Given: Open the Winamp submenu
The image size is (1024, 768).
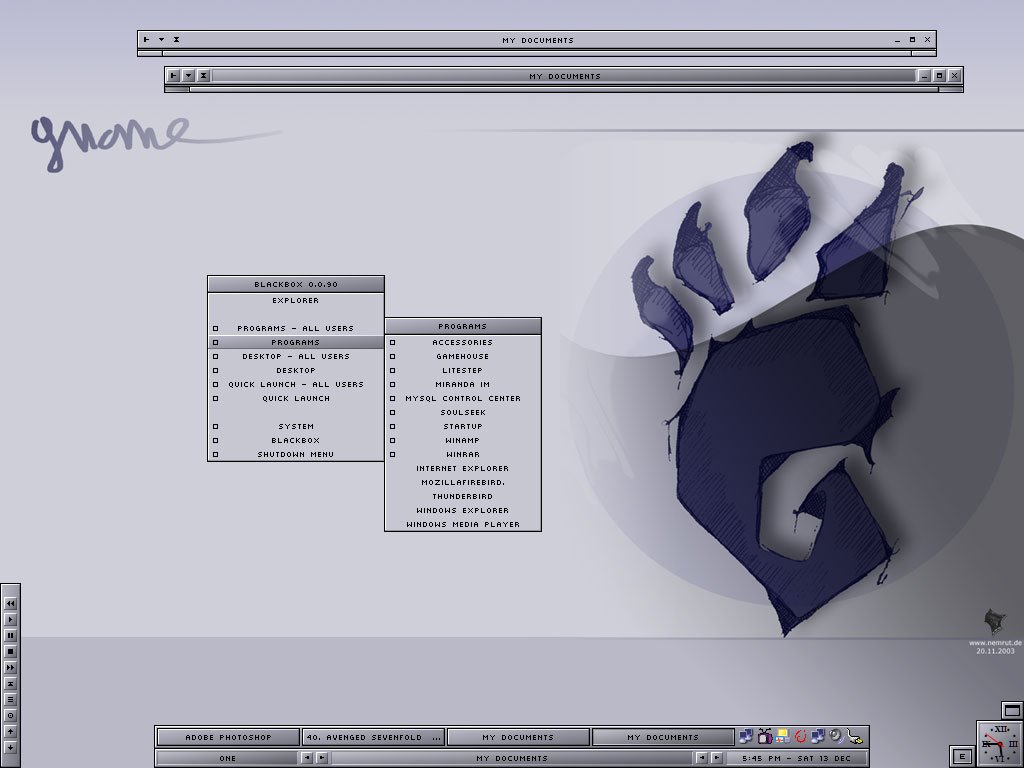Looking at the screenshot, I should coord(463,441).
